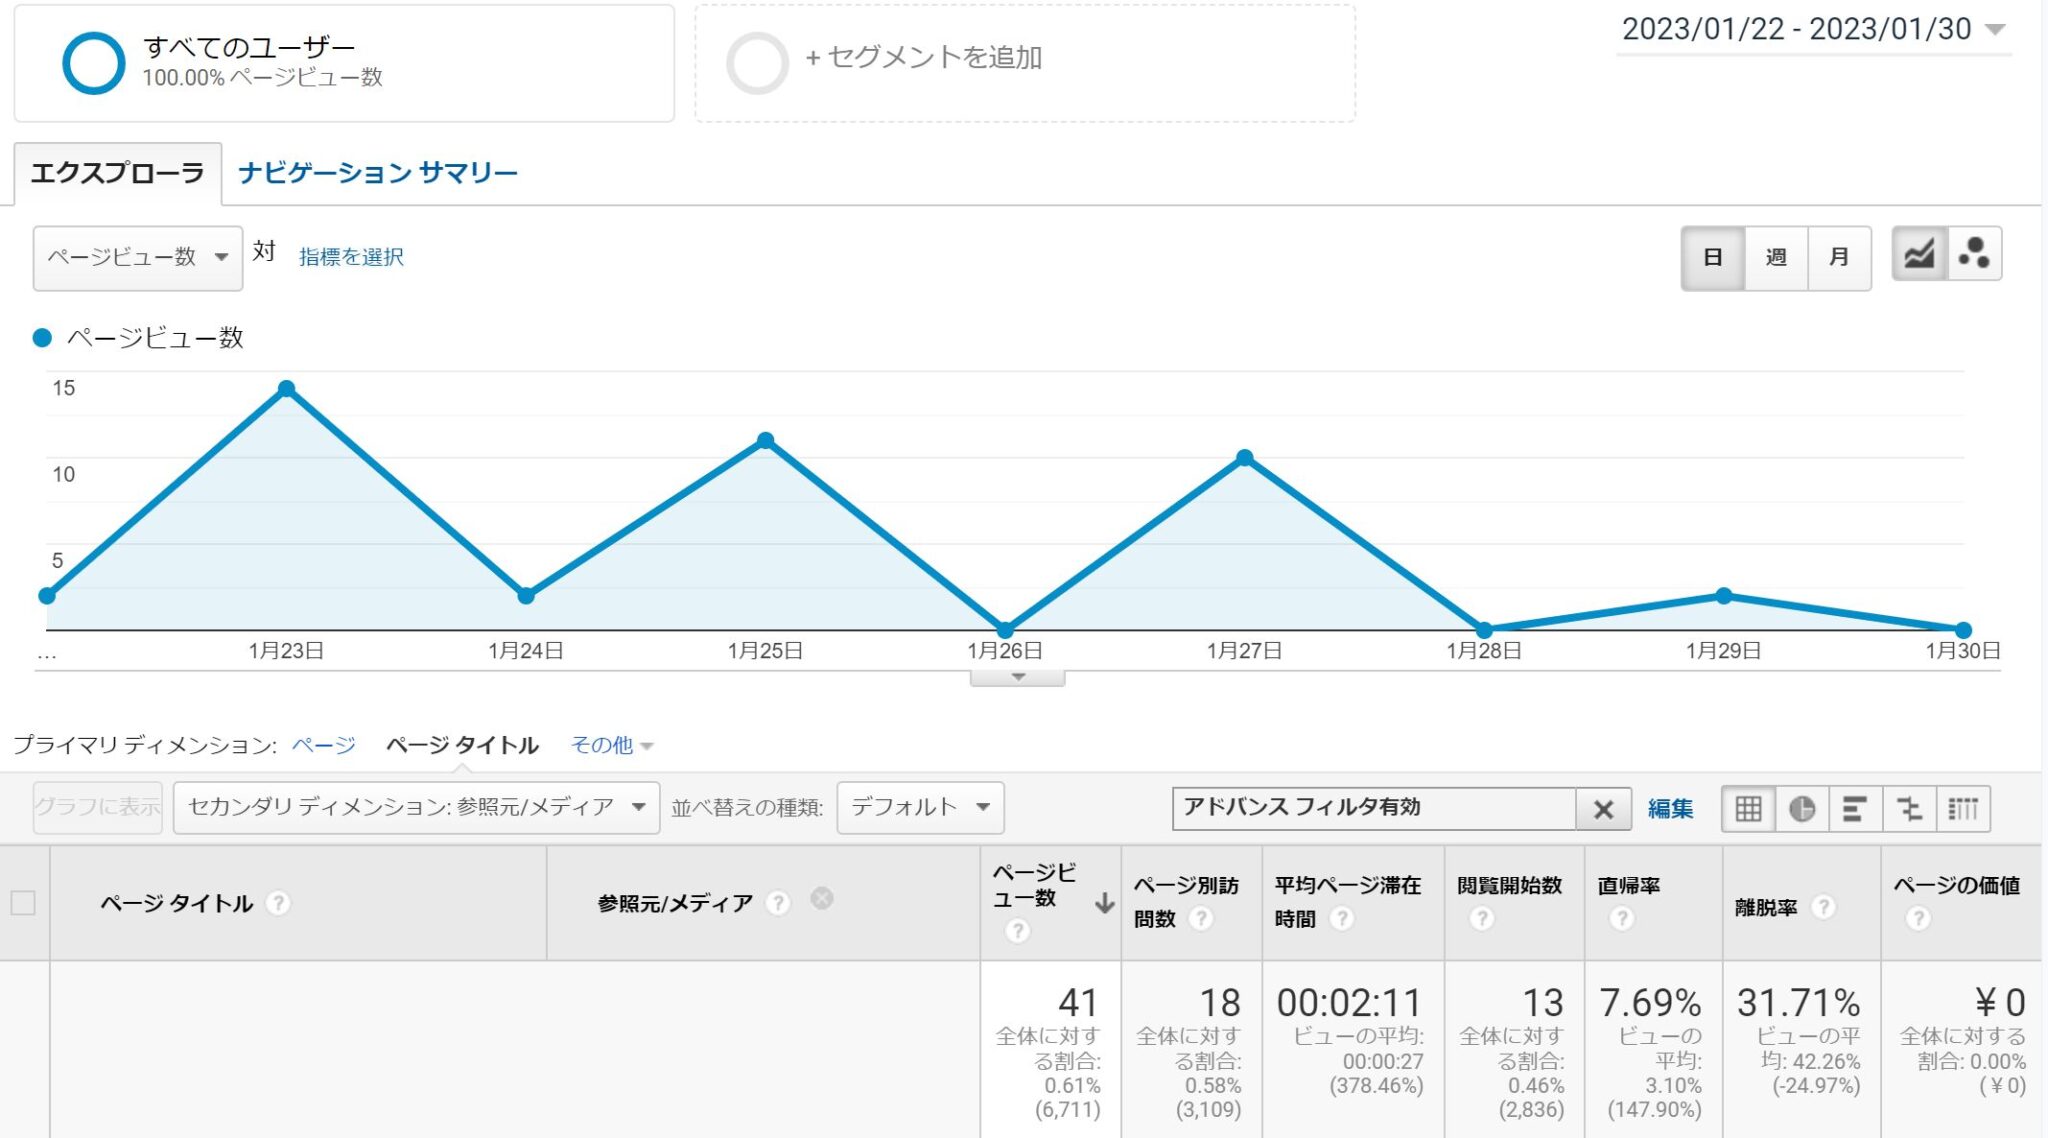The width and height of the screenshot is (2048, 1138).
Task: Clear the advanced filter with X
Action: point(1603,809)
